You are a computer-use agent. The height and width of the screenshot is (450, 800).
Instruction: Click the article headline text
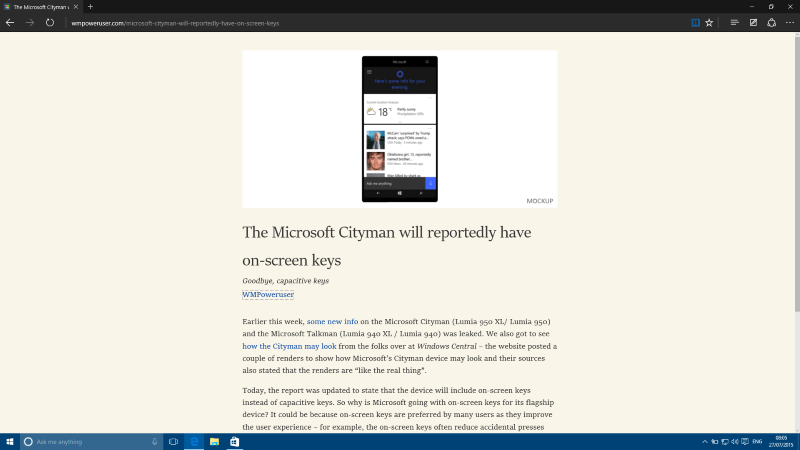(387, 246)
